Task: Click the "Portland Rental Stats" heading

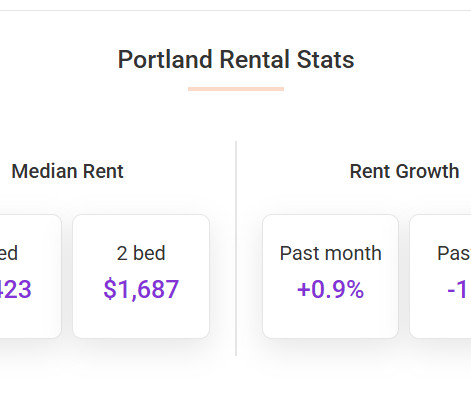Action: 236,60
